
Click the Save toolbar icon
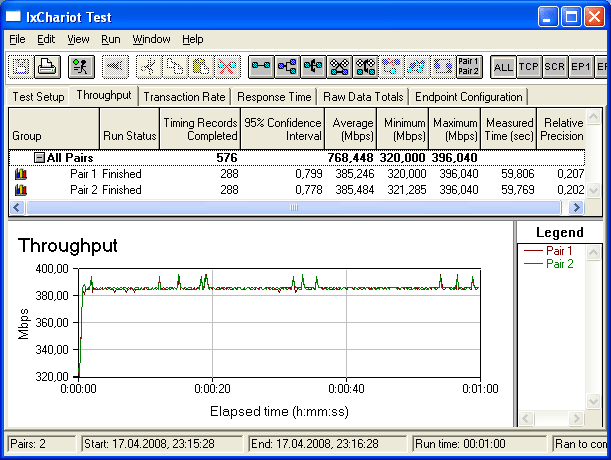coord(21,67)
